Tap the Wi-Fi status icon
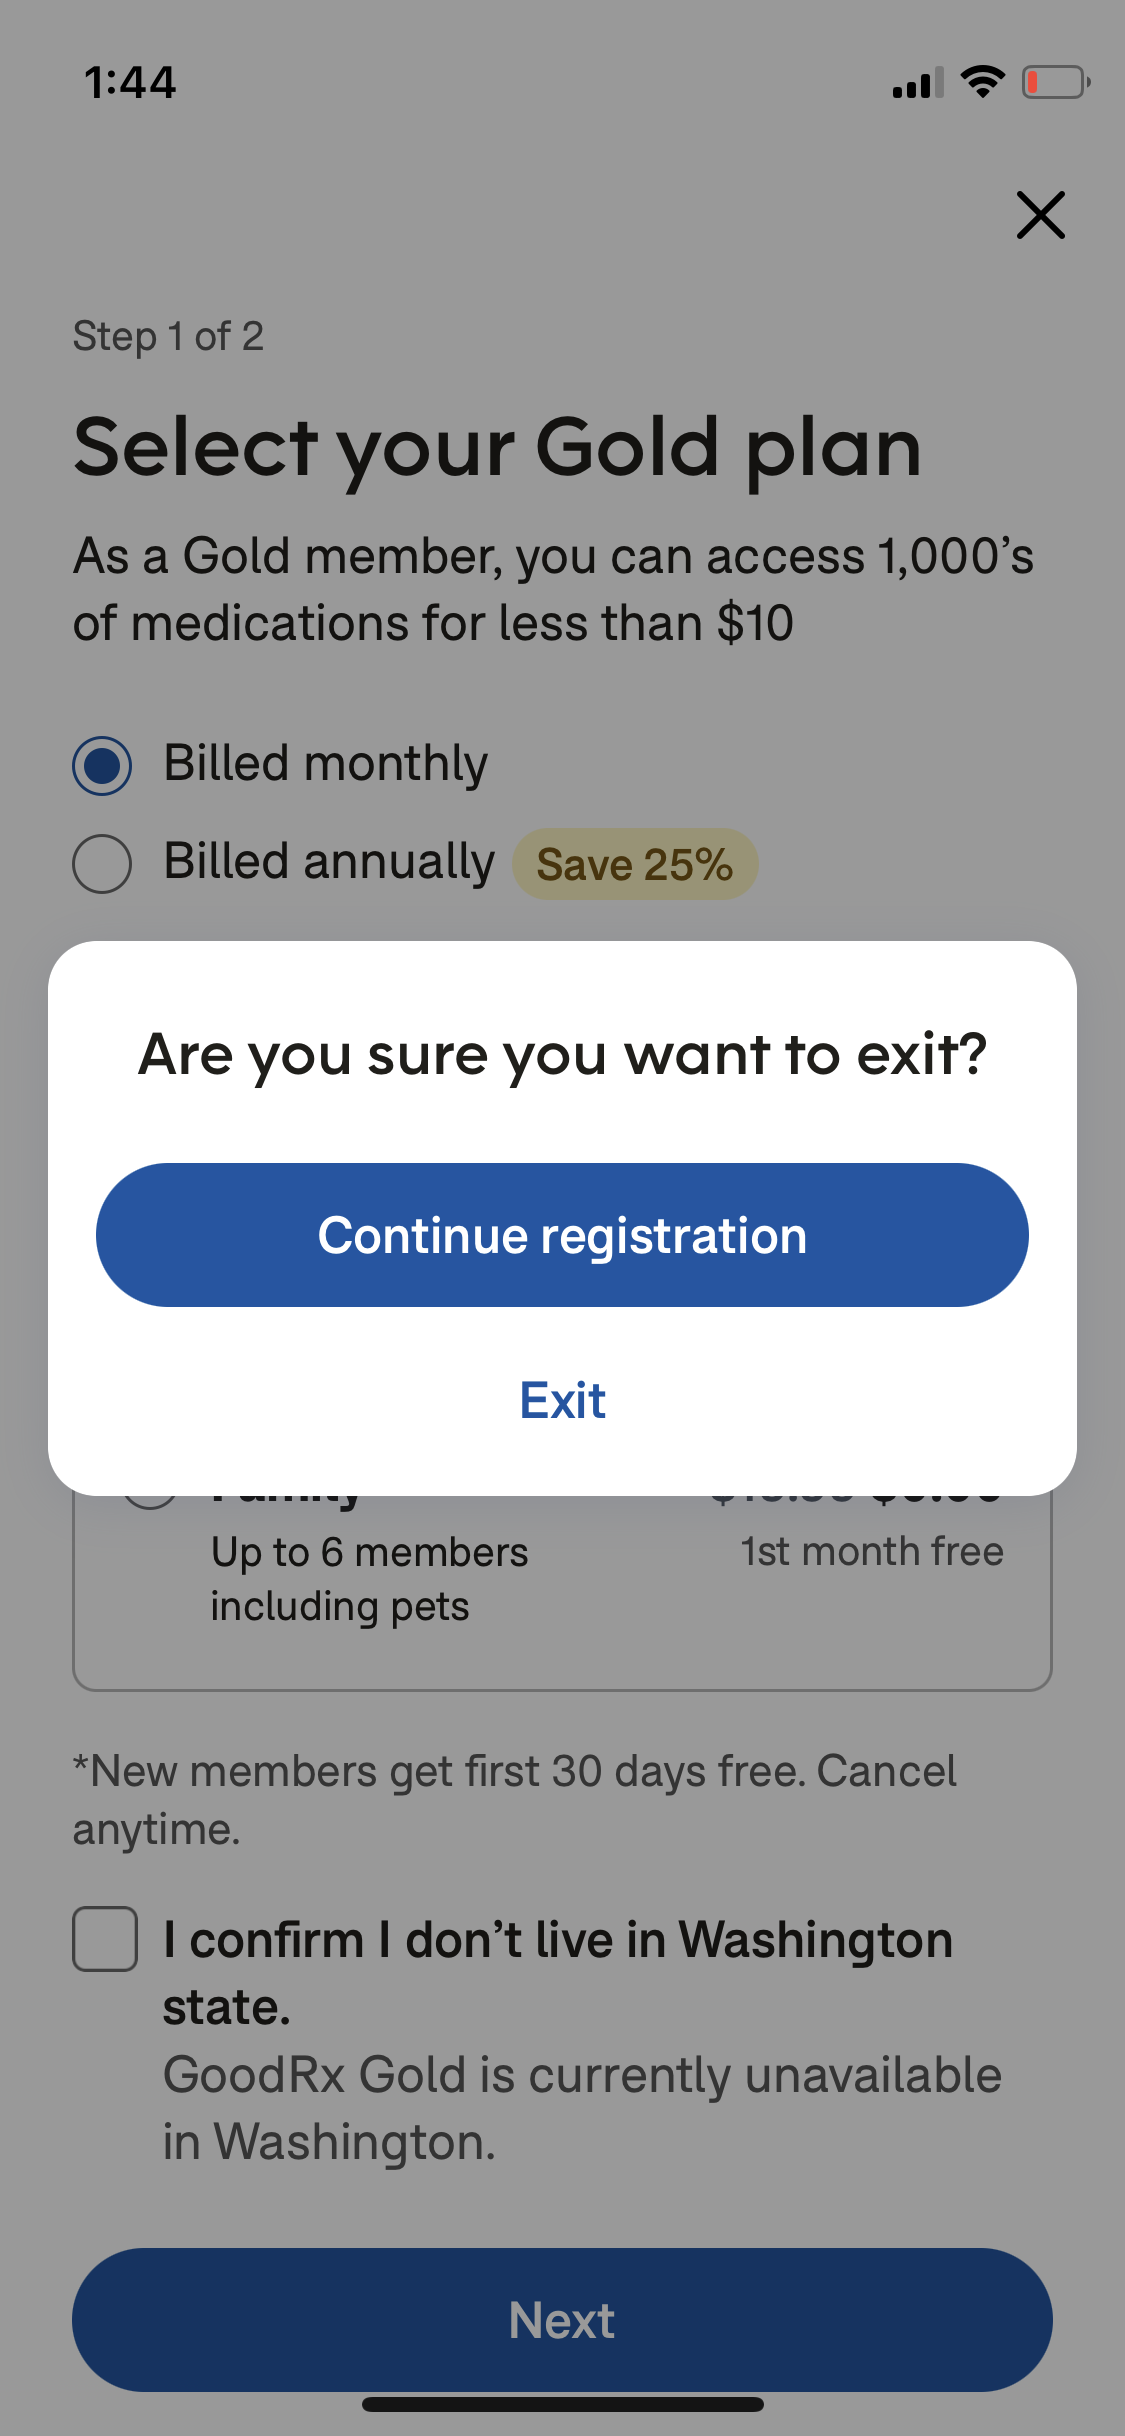This screenshot has height=2436, width=1125. pos(982,82)
